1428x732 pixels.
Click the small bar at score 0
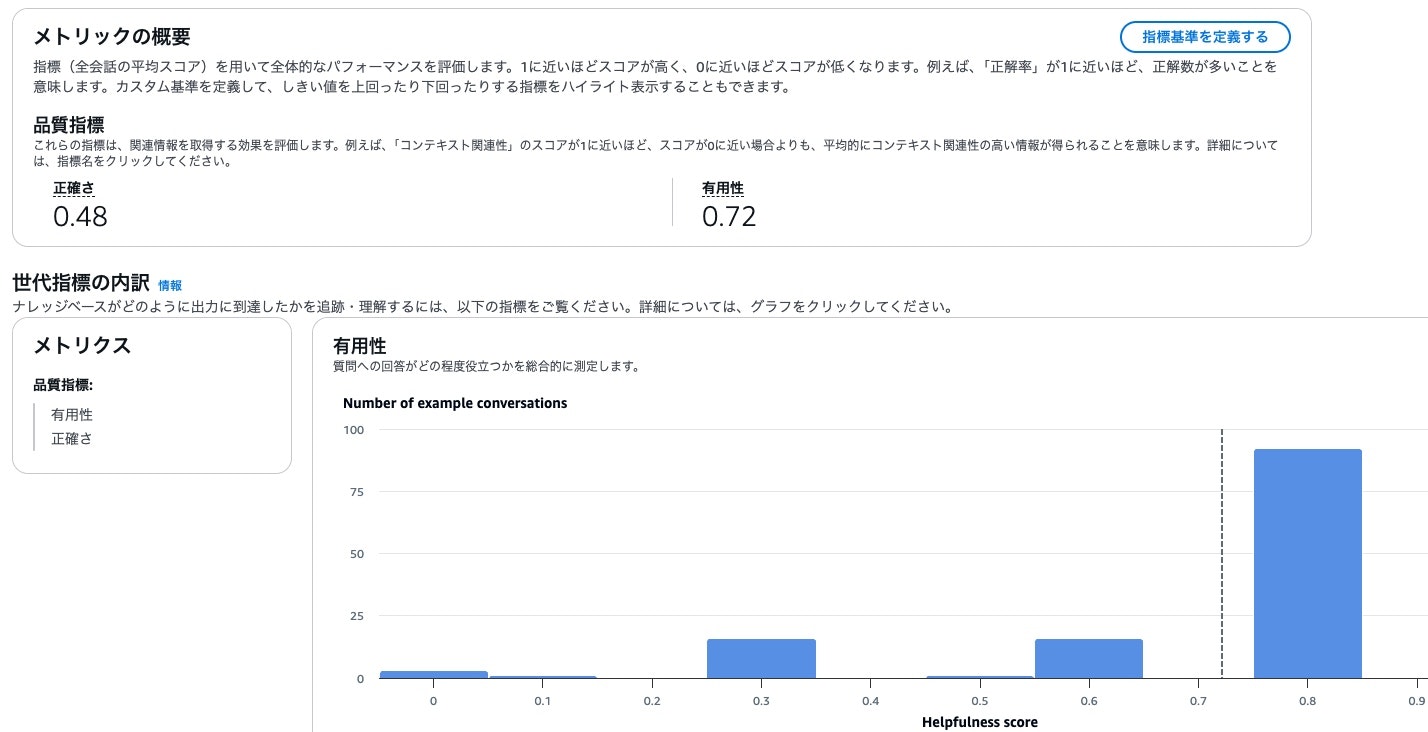pos(433,674)
